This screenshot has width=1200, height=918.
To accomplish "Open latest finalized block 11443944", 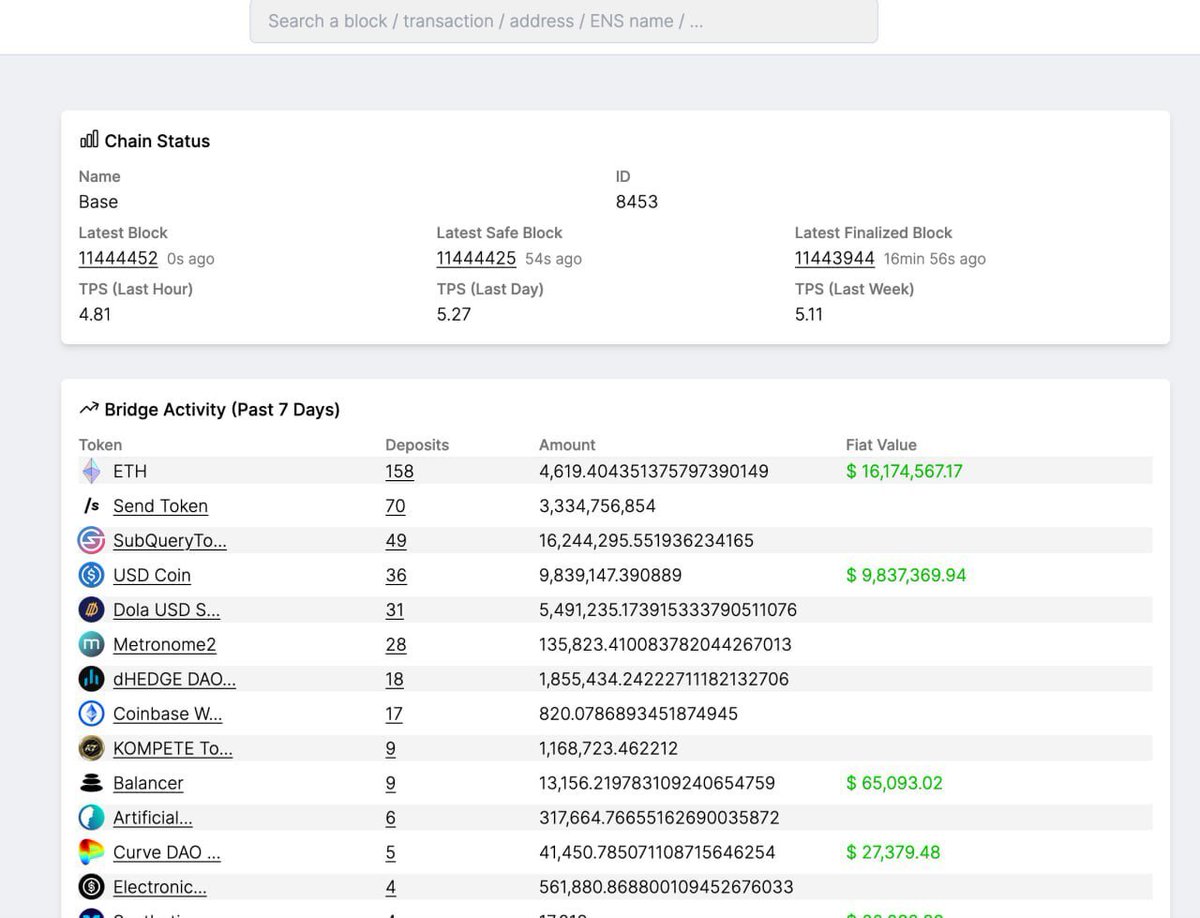I will [x=835, y=258].
